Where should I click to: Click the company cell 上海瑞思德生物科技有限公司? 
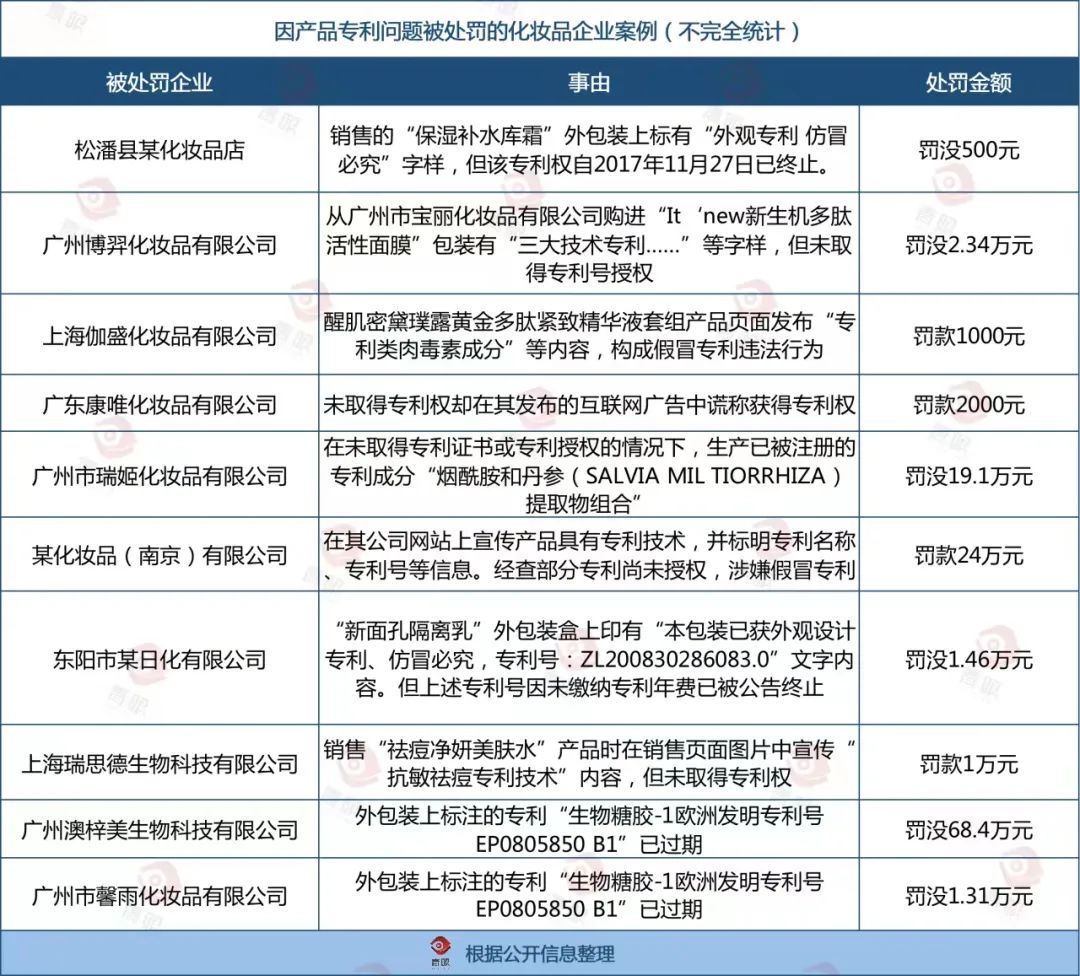159,763
